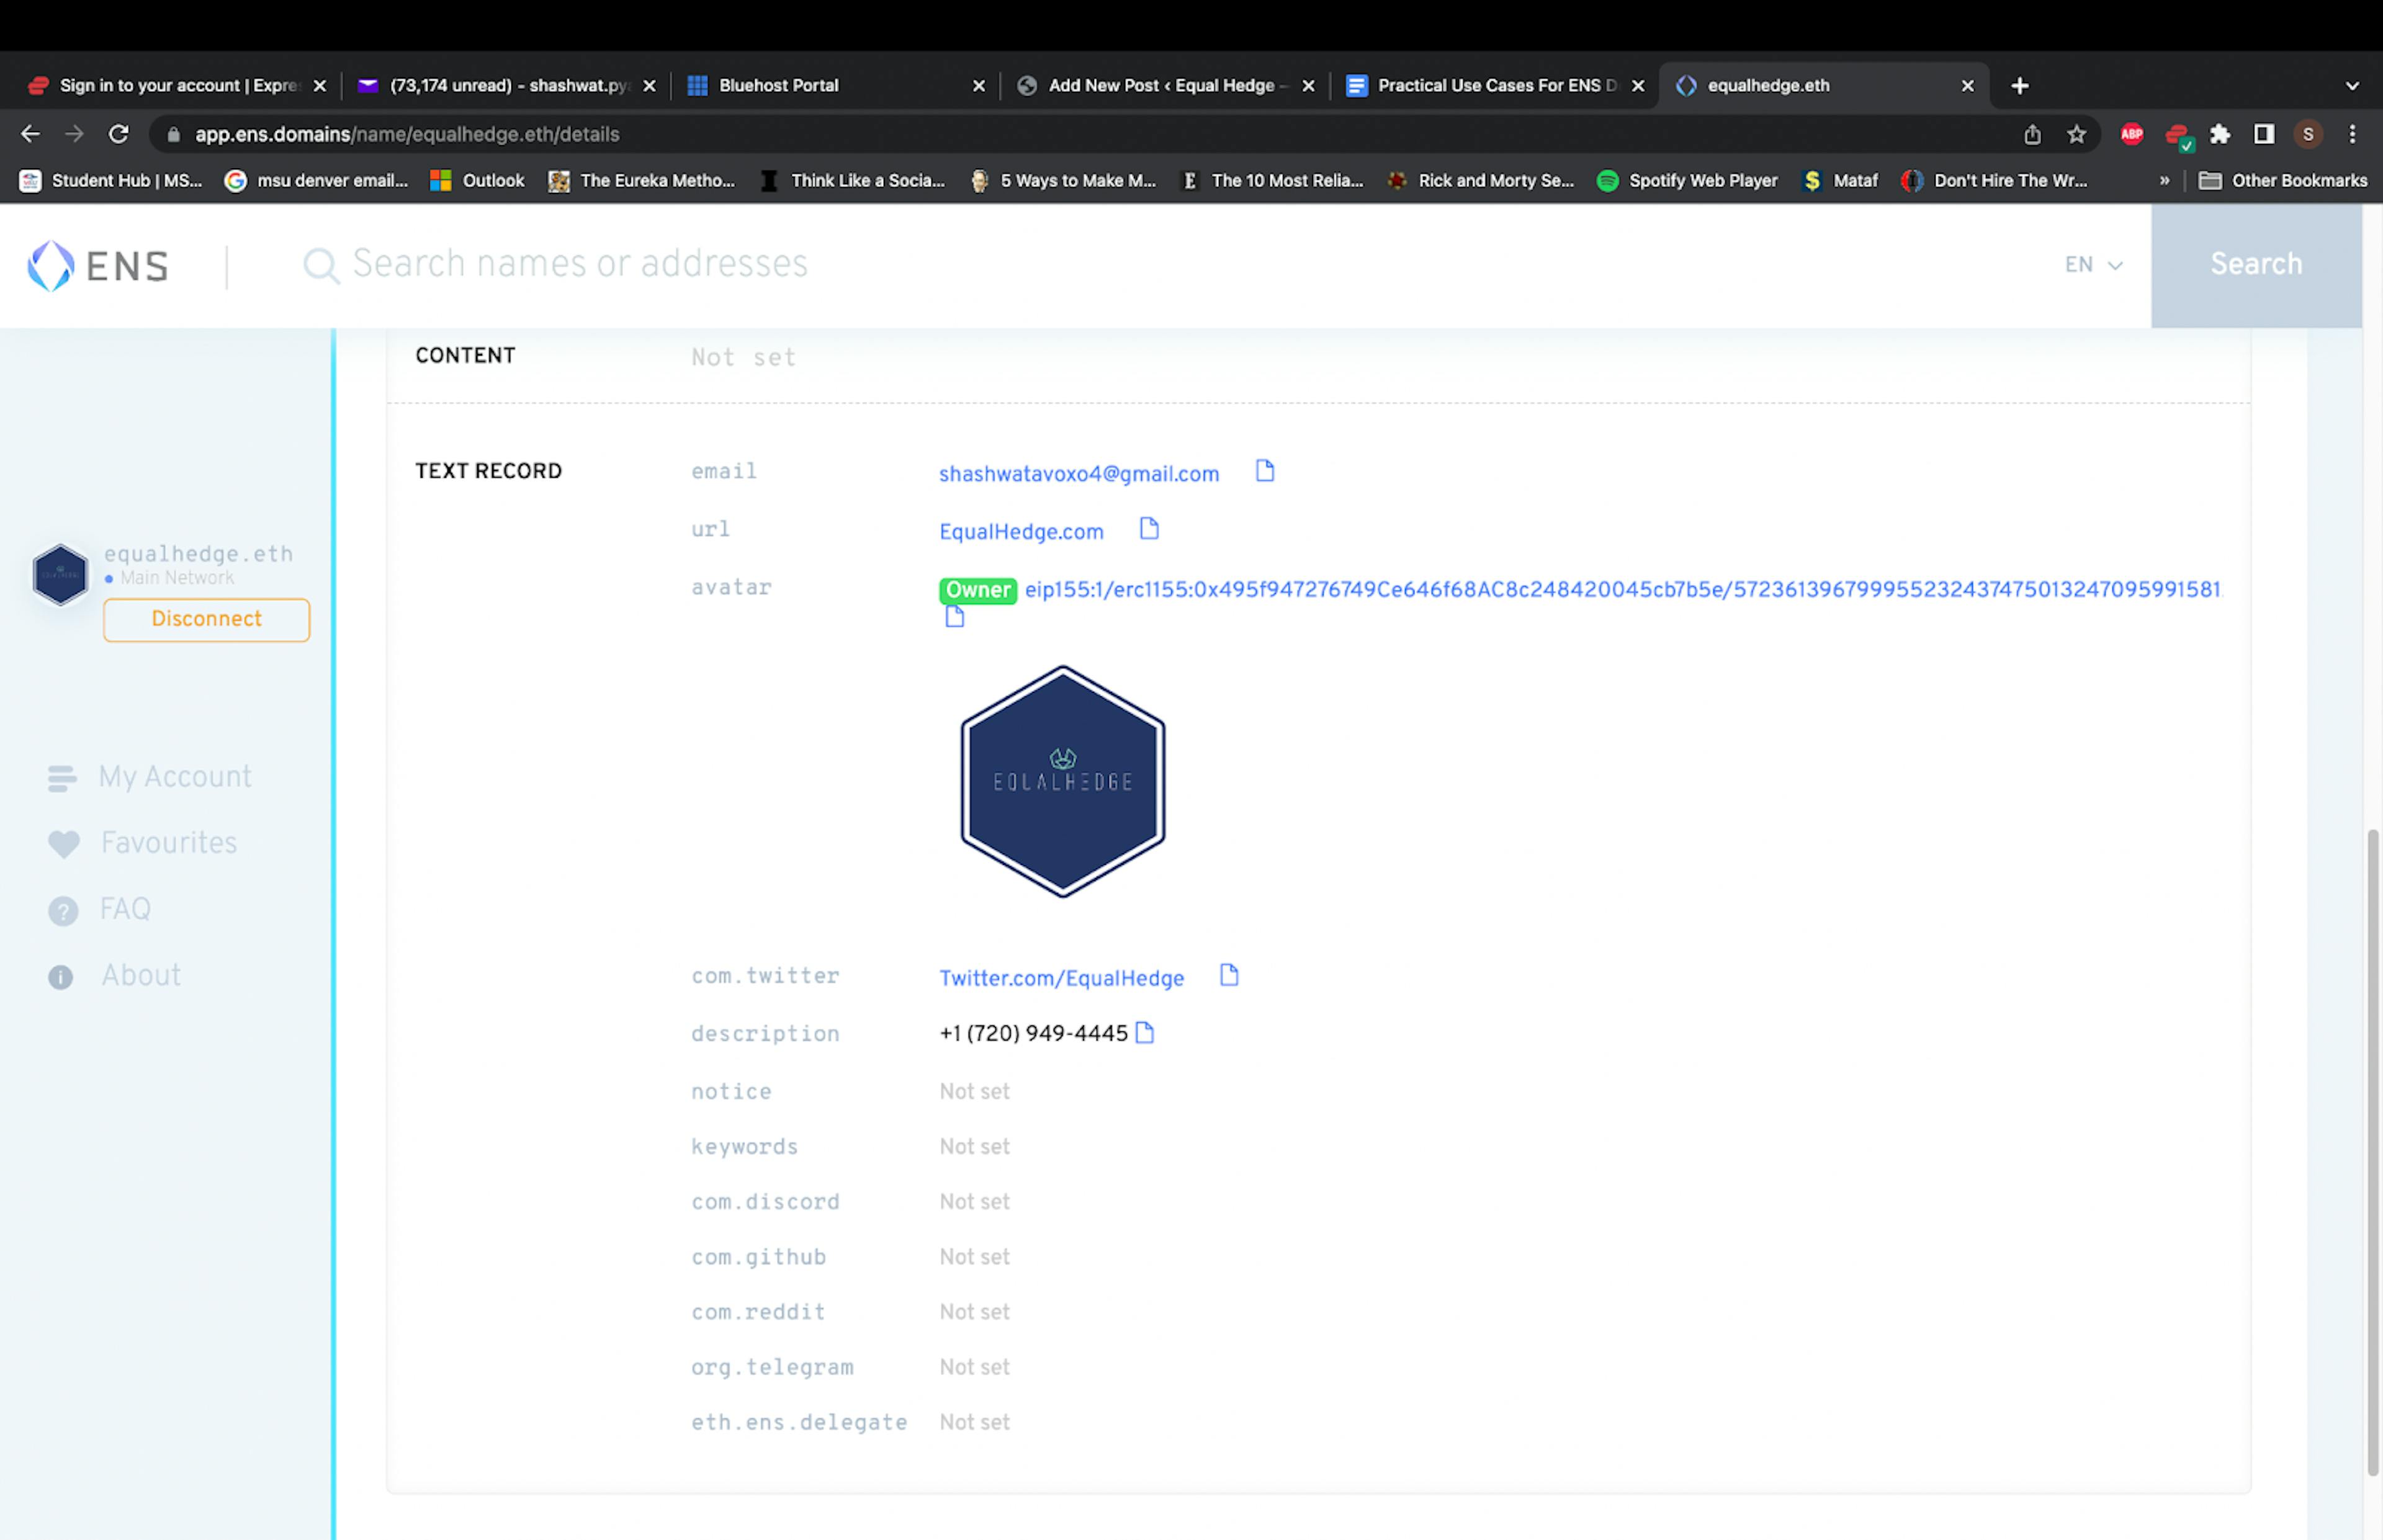Copy the description phone number
2383x1540 pixels.
(1144, 1033)
